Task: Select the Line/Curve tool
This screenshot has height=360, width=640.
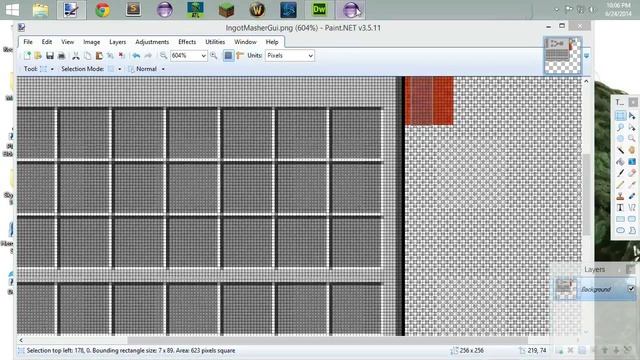Action: pos(632,207)
